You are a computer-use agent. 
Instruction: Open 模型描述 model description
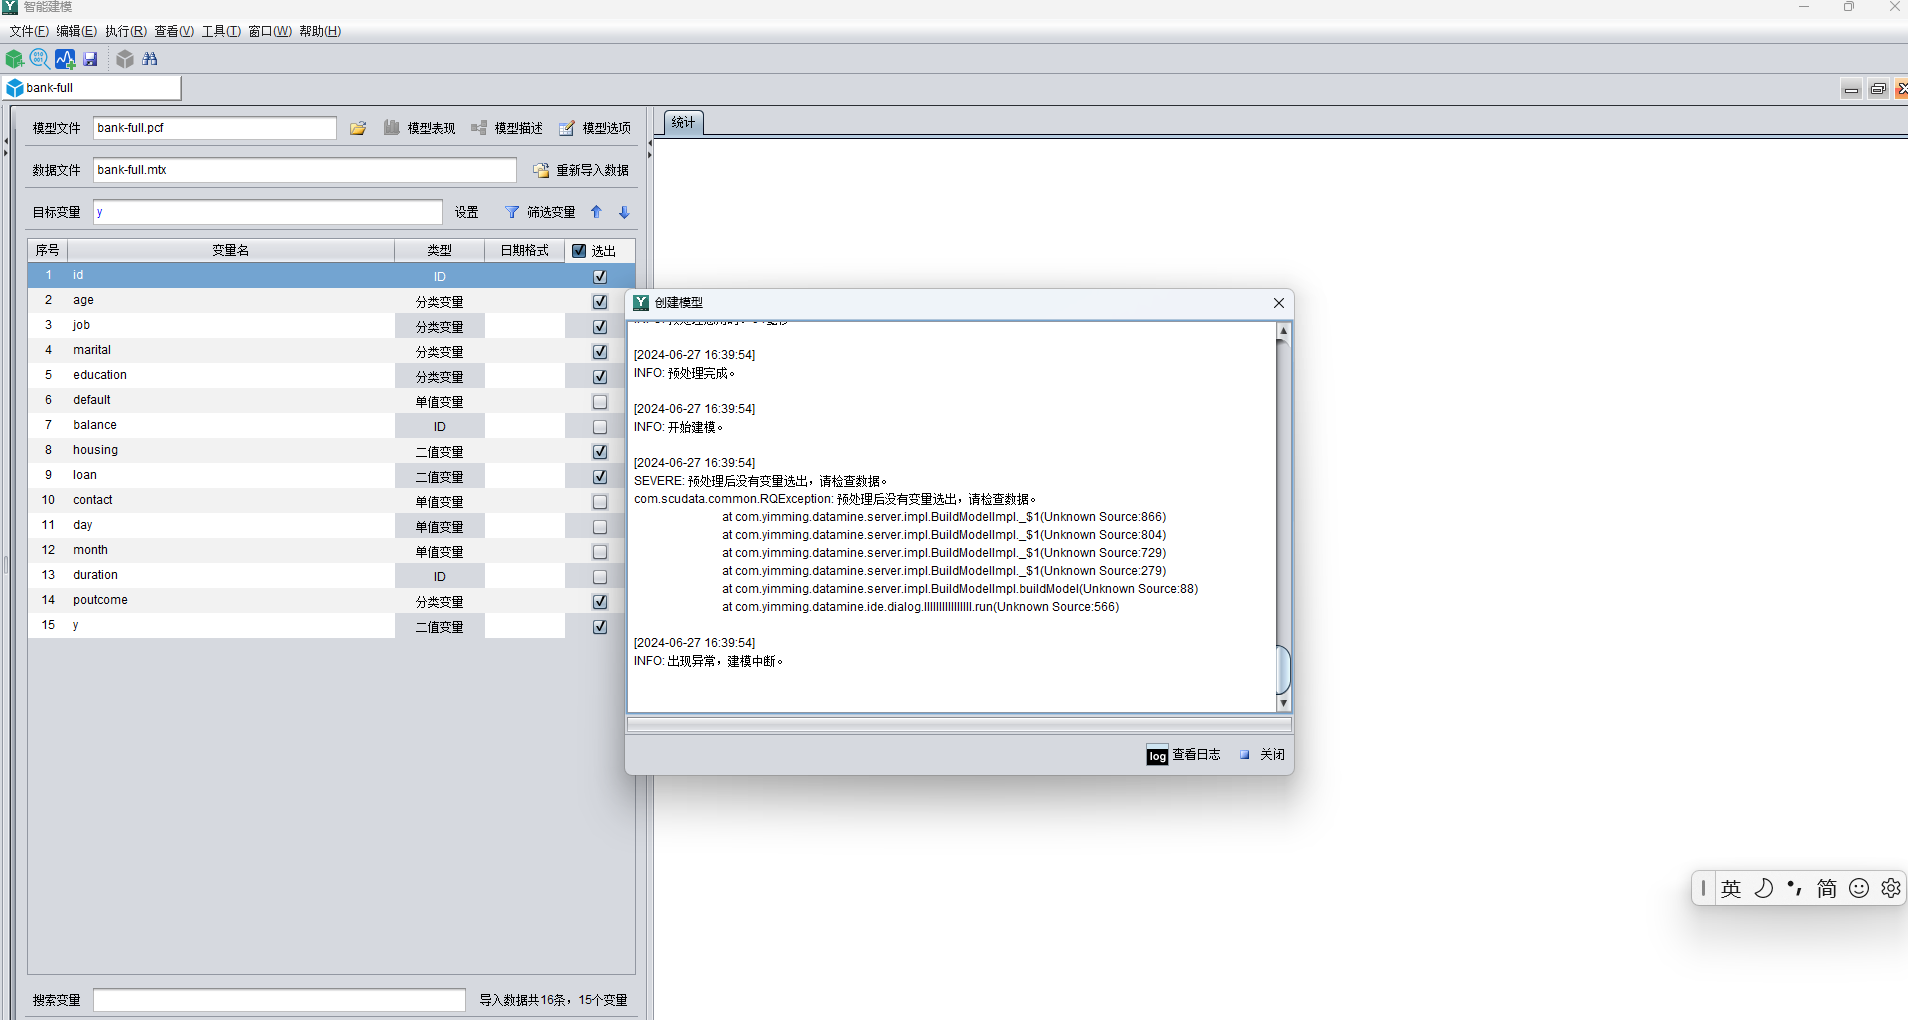point(507,128)
